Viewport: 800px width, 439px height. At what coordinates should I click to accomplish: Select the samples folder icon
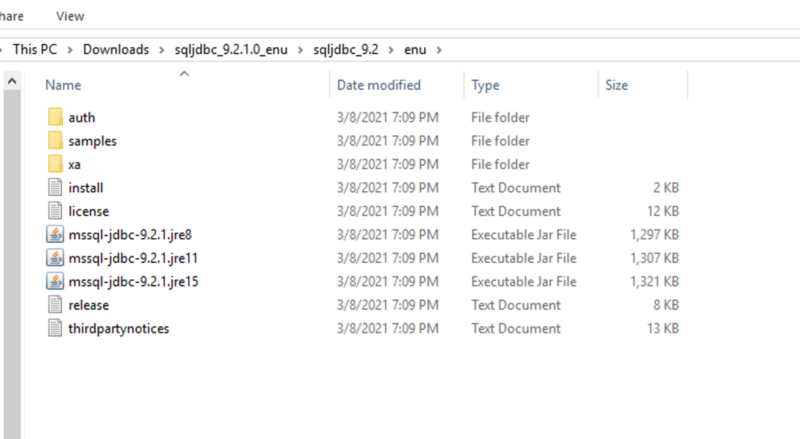[x=55, y=141]
